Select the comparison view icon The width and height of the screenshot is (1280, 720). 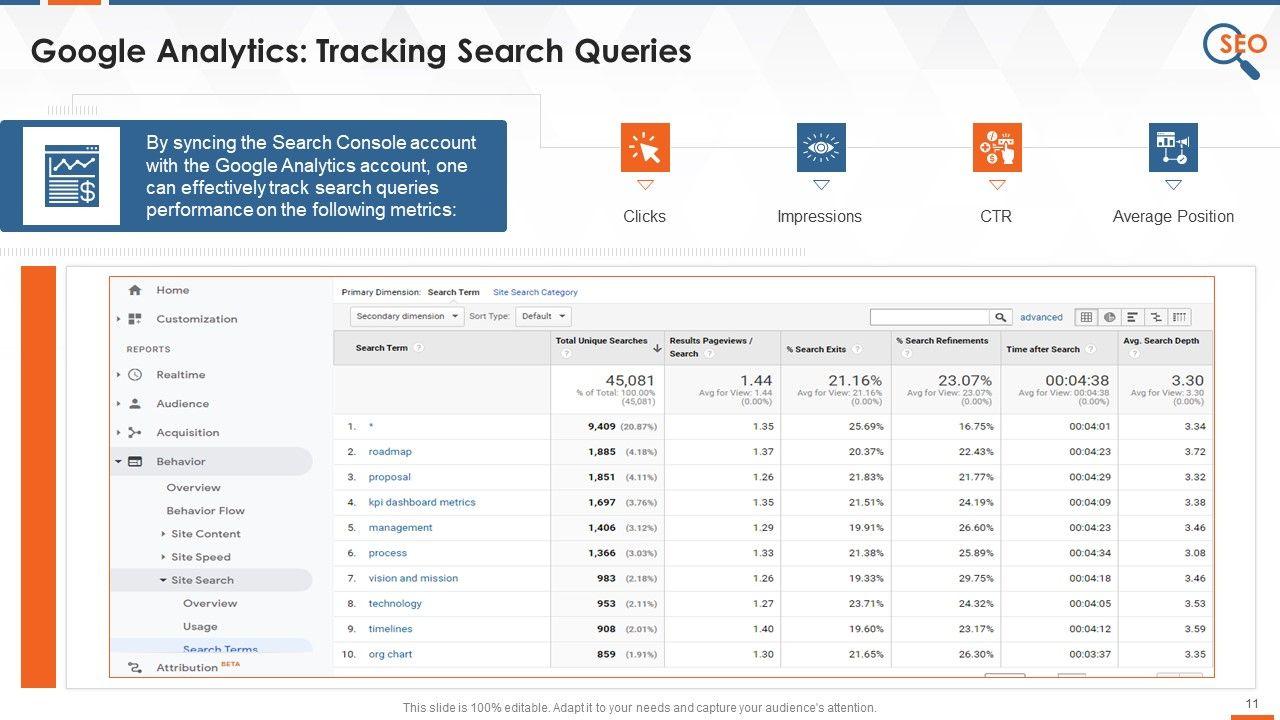click(1156, 317)
